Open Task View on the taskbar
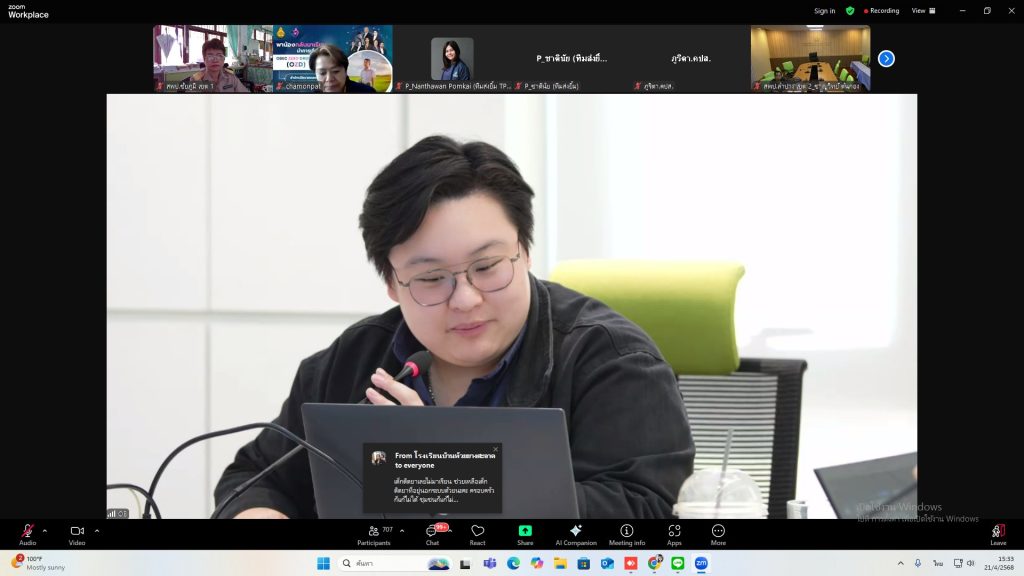 465,563
